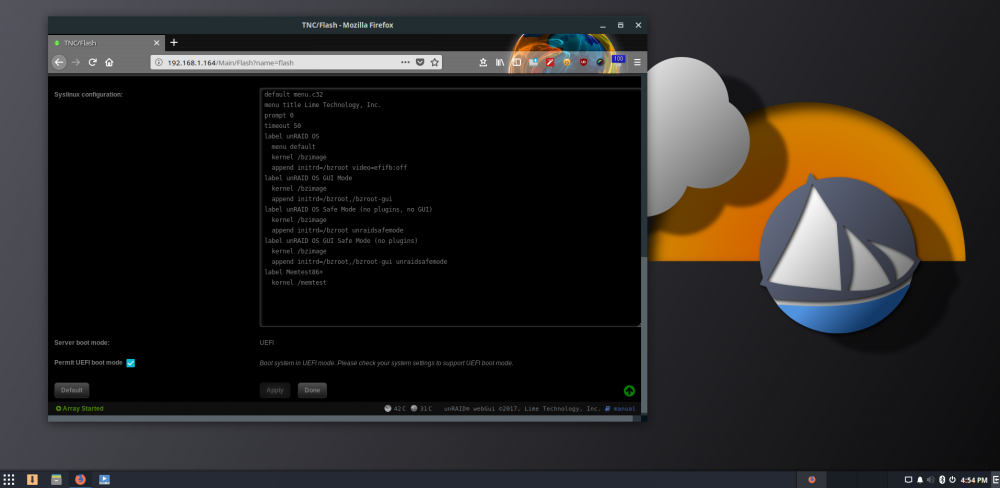Image resolution: width=1000 pixels, height=488 pixels.
Task: Go to the Firefox home page
Action: click(109, 63)
